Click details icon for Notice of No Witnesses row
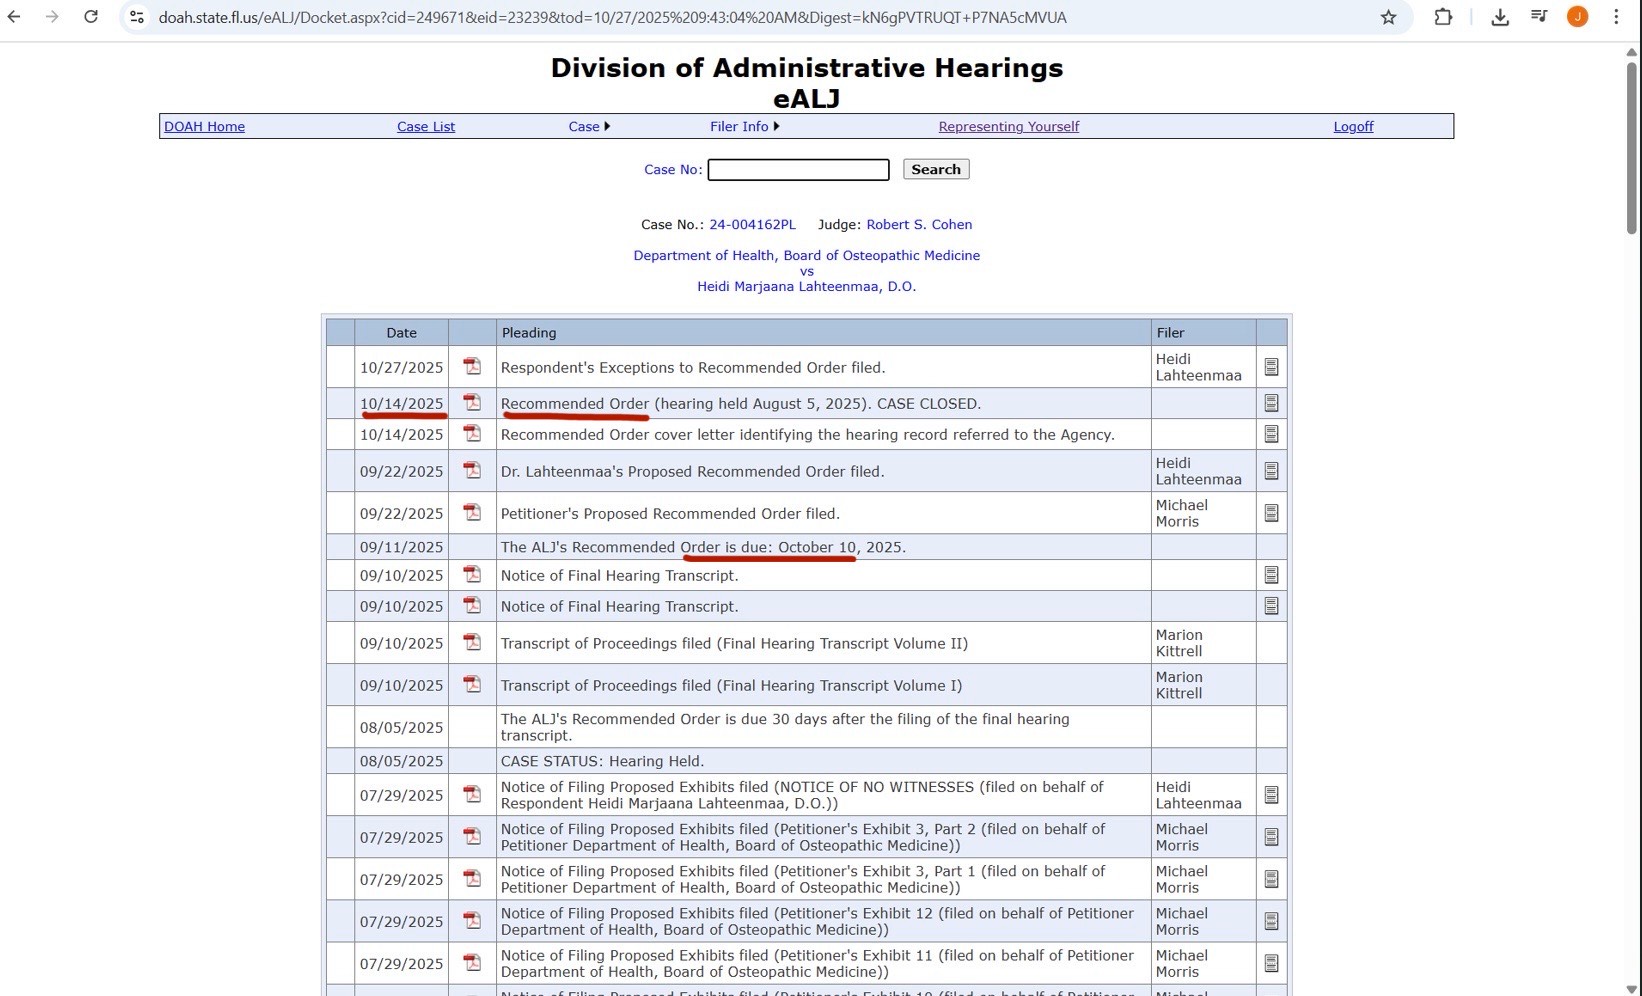 click(x=1271, y=795)
